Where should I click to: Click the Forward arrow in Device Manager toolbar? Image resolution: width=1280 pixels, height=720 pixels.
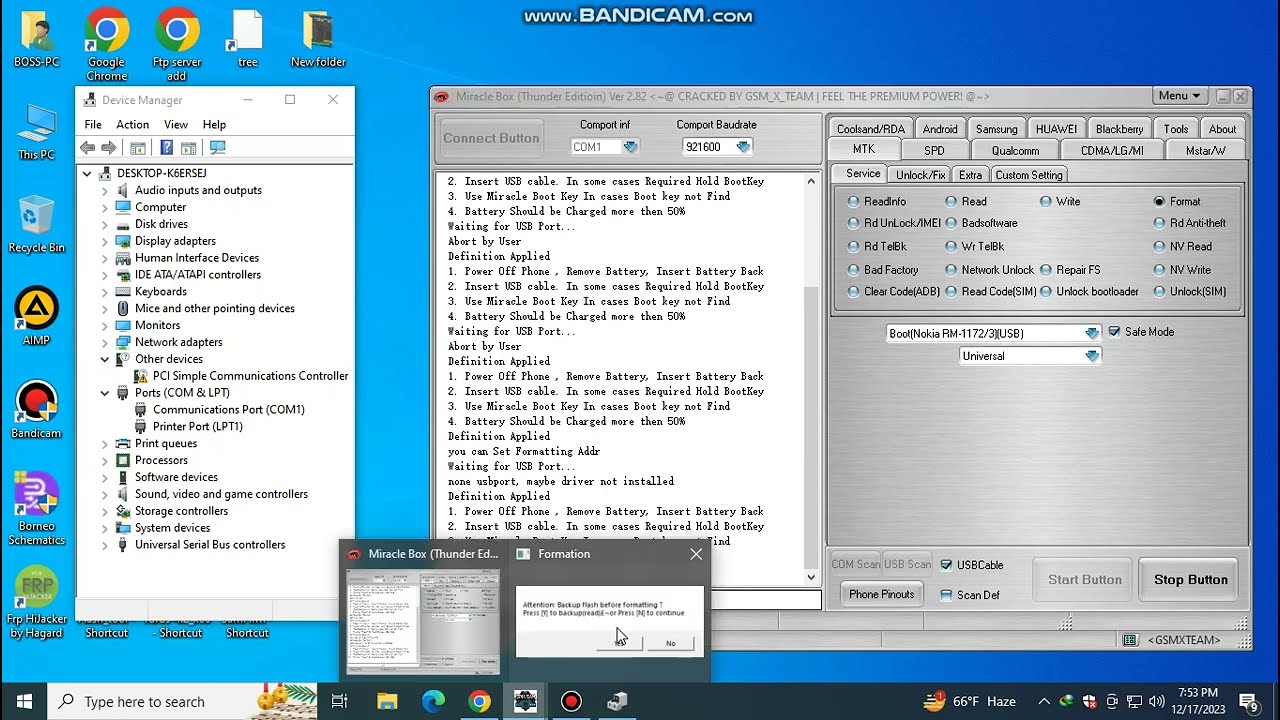109,148
